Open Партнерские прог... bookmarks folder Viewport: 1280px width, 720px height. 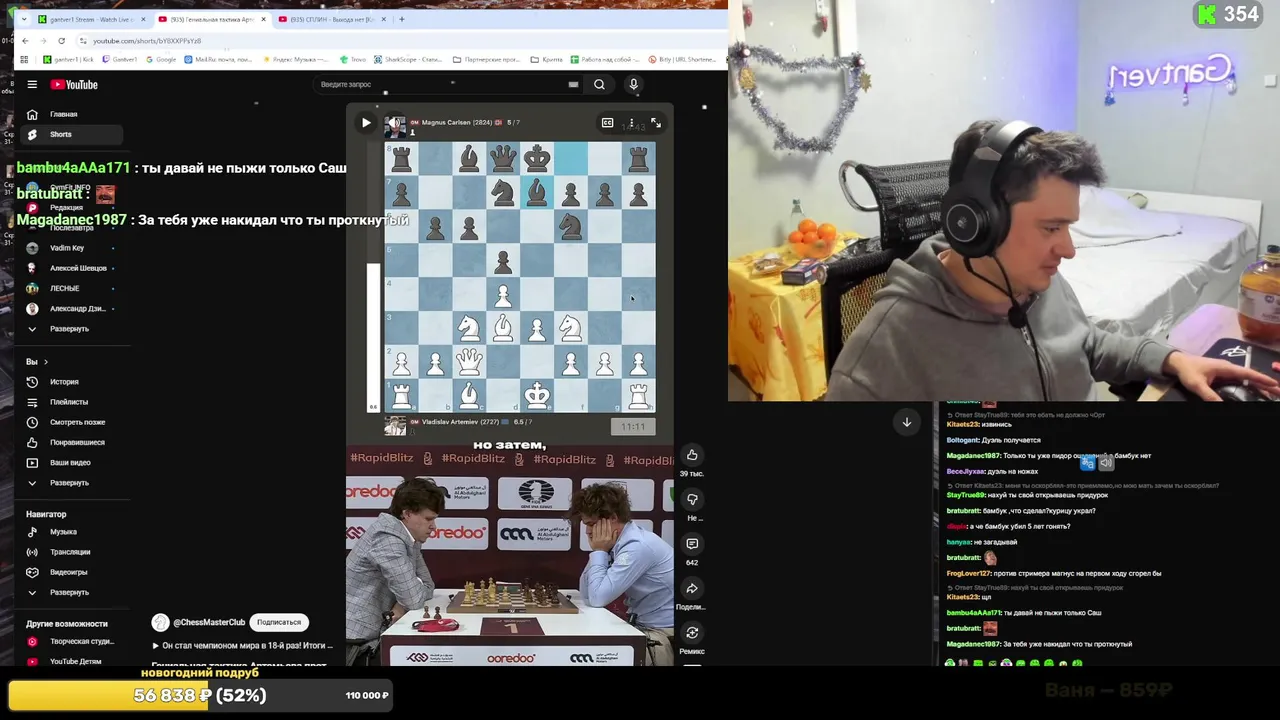(x=488, y=60)
